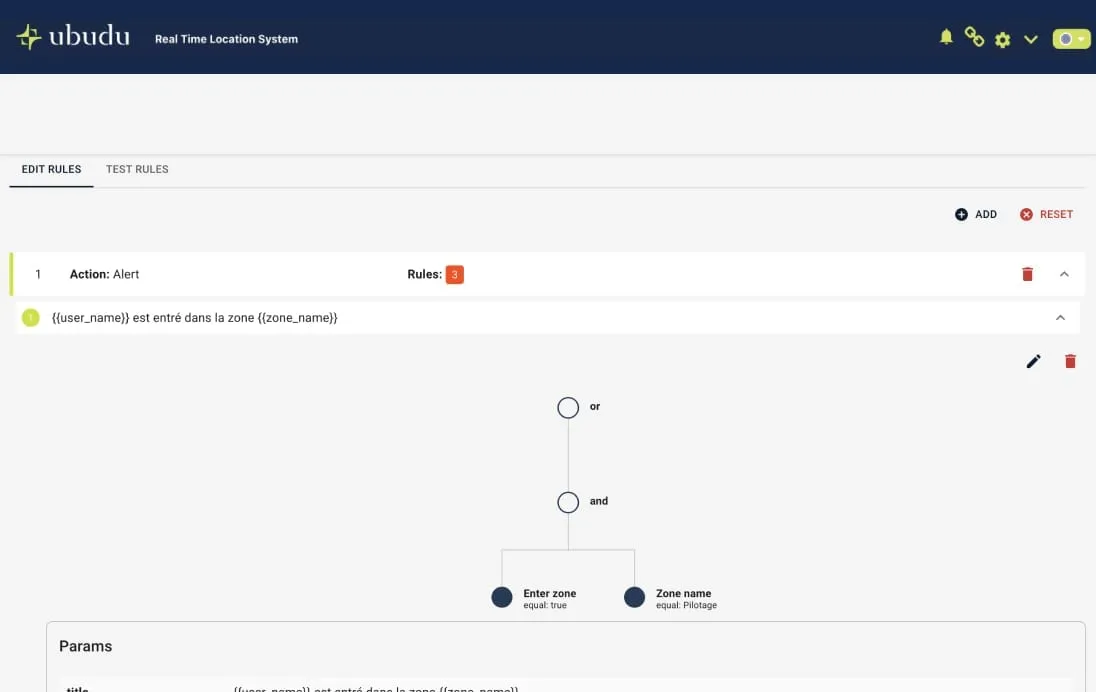Delete the rule with the trash icon beside the pencil
Screen dimensions: 1096x692
click(x=1069, y=361)
